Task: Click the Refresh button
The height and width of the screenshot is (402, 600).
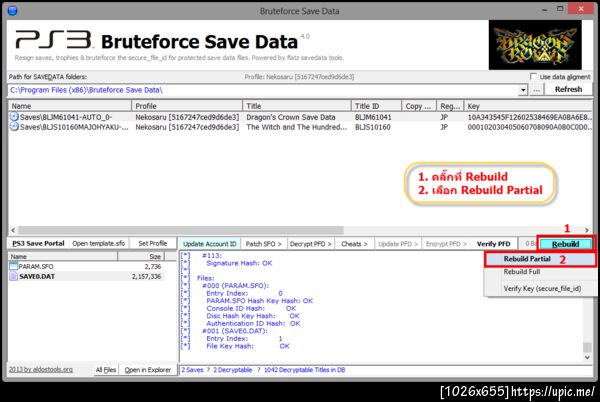Action: coord(568,89)
